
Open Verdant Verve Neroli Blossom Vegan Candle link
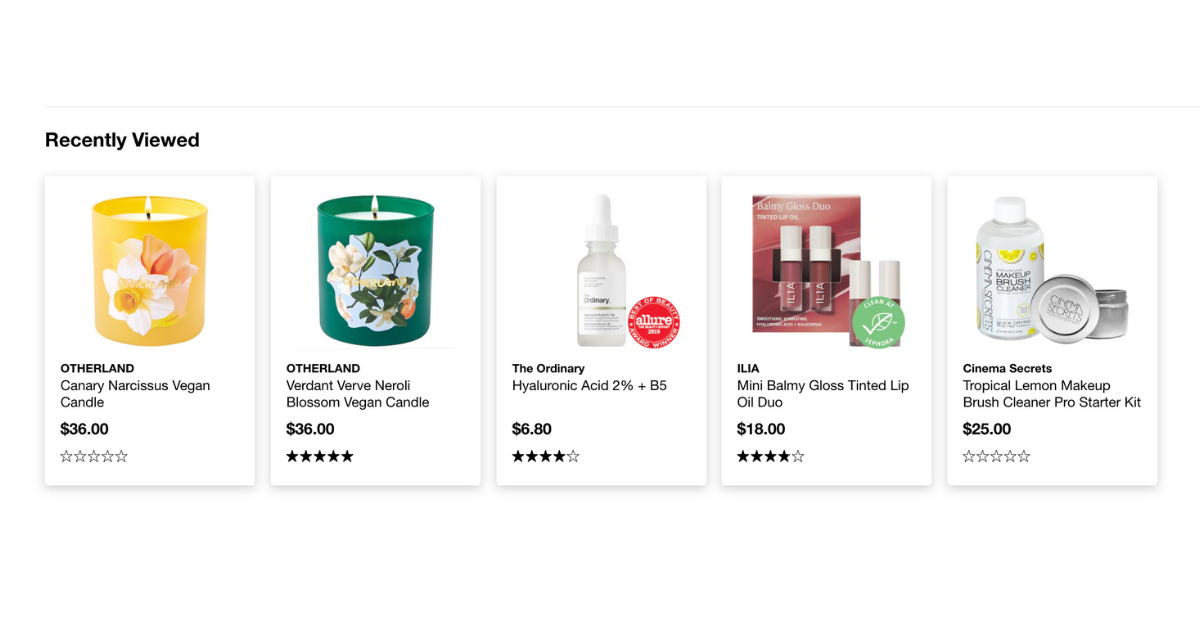coord(358,394)
